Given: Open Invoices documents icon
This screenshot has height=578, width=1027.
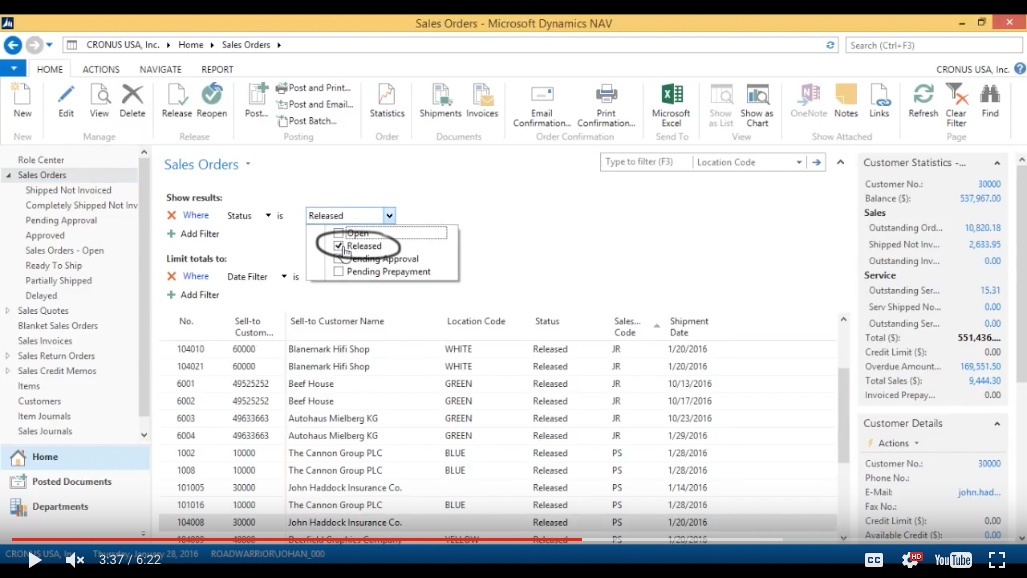Looking at the screenshot, I should pos(482,95).
